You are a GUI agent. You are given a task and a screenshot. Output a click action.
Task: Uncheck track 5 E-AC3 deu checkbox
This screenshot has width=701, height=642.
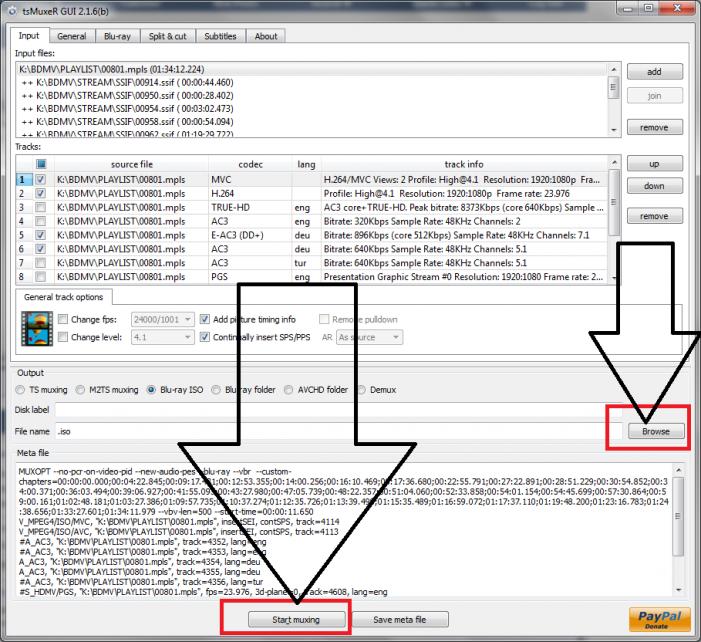[41, 235]
